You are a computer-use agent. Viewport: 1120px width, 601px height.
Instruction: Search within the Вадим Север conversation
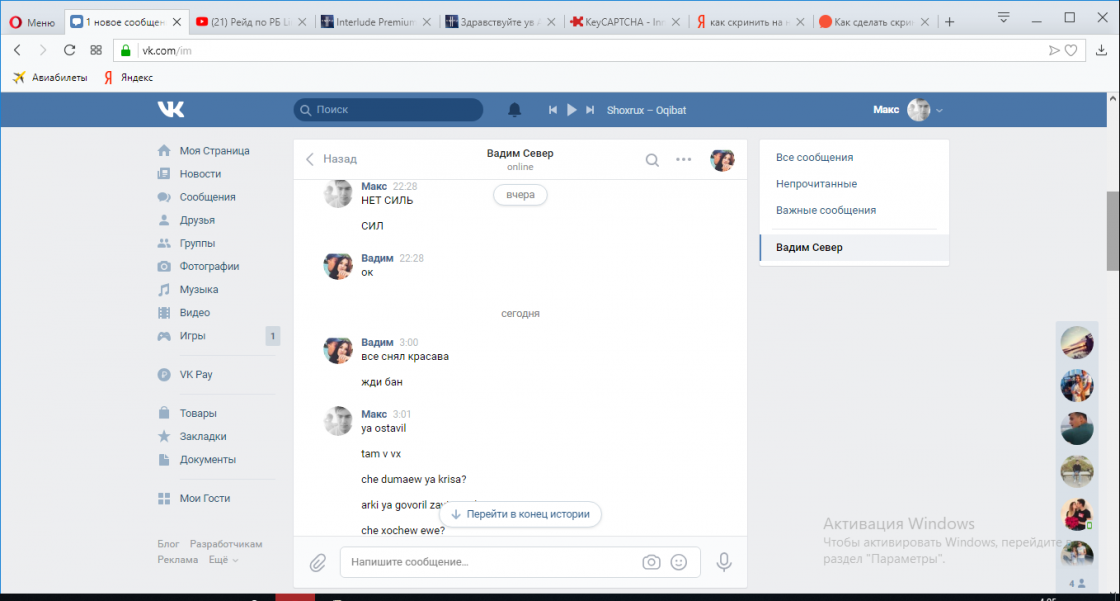652,160
